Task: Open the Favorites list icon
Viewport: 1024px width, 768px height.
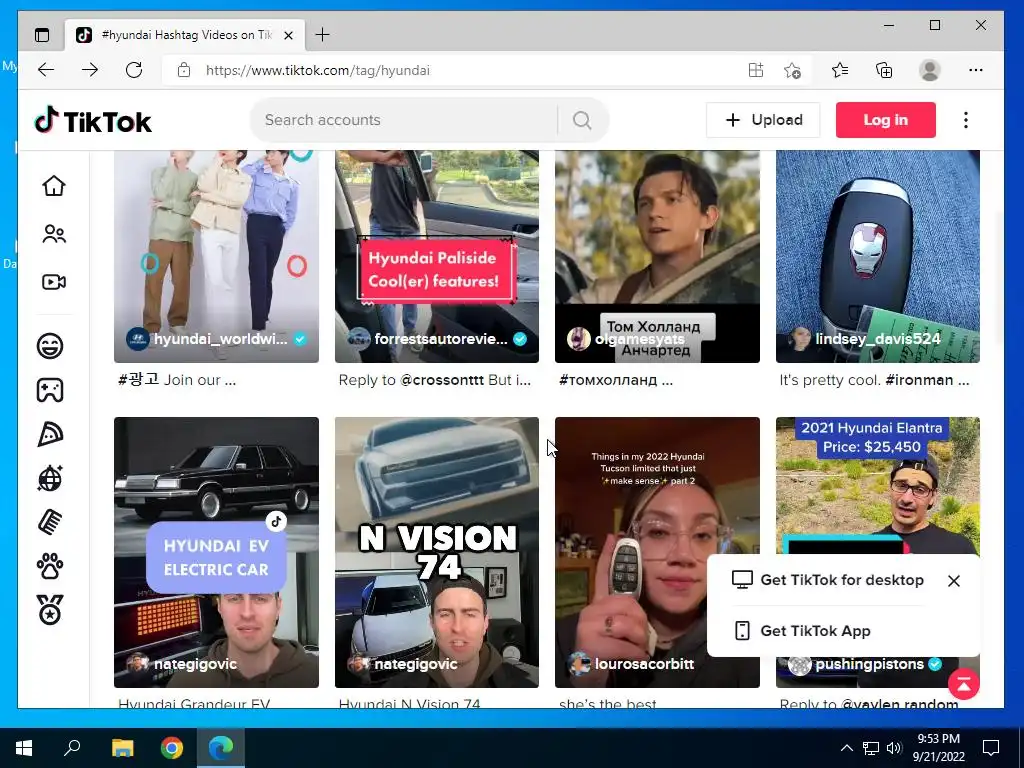Action: coord(840,70)
